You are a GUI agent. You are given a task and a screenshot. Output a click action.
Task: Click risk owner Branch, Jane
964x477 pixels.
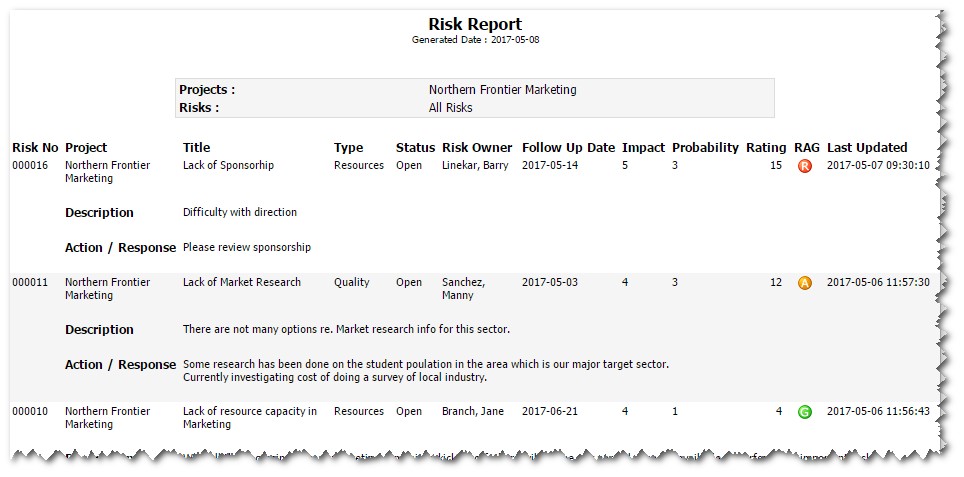coord(473,411)
